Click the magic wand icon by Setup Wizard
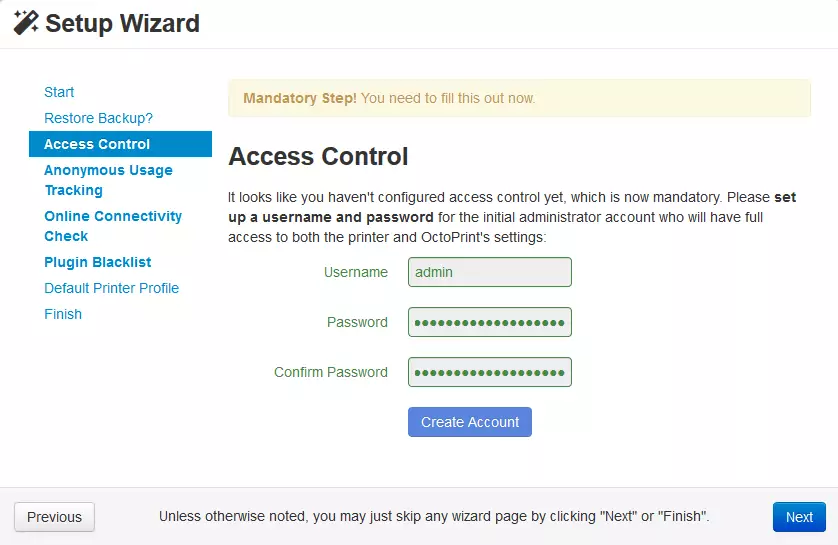 tap(25, 23)
